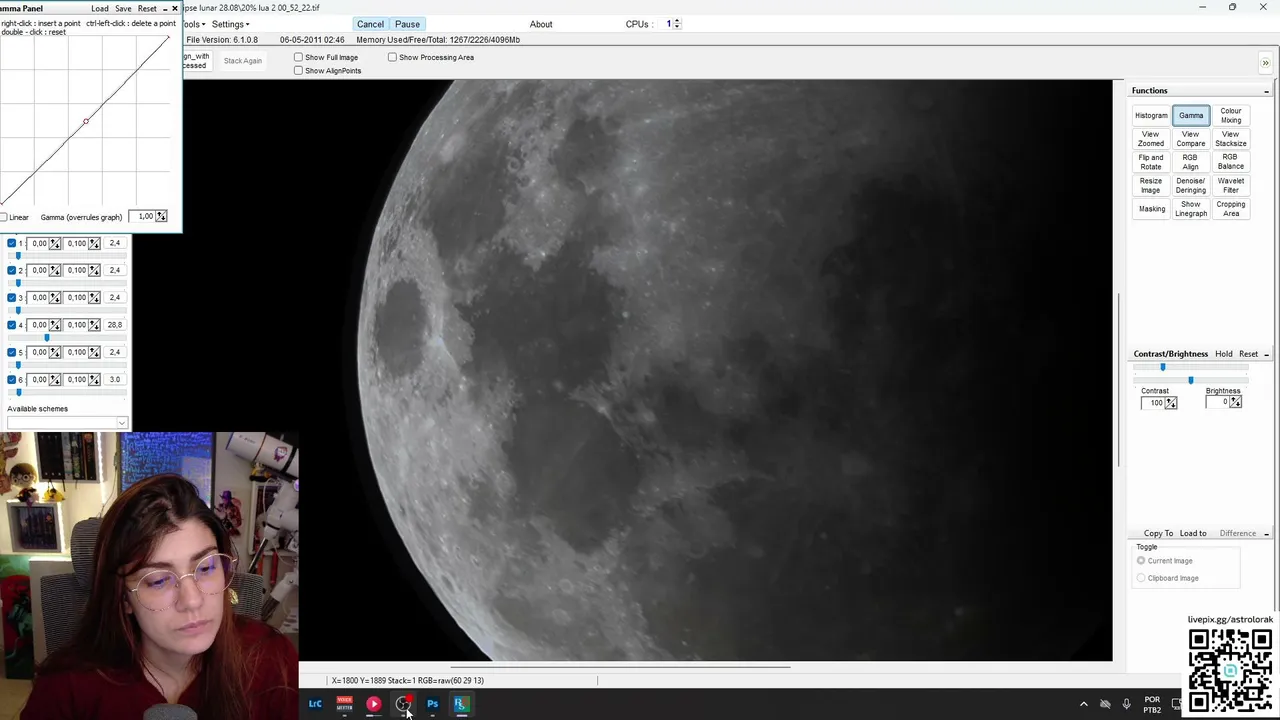Click the Cancel button
Screen dimensions: 1280x720
pyautogui.click(x=370, y=24)
